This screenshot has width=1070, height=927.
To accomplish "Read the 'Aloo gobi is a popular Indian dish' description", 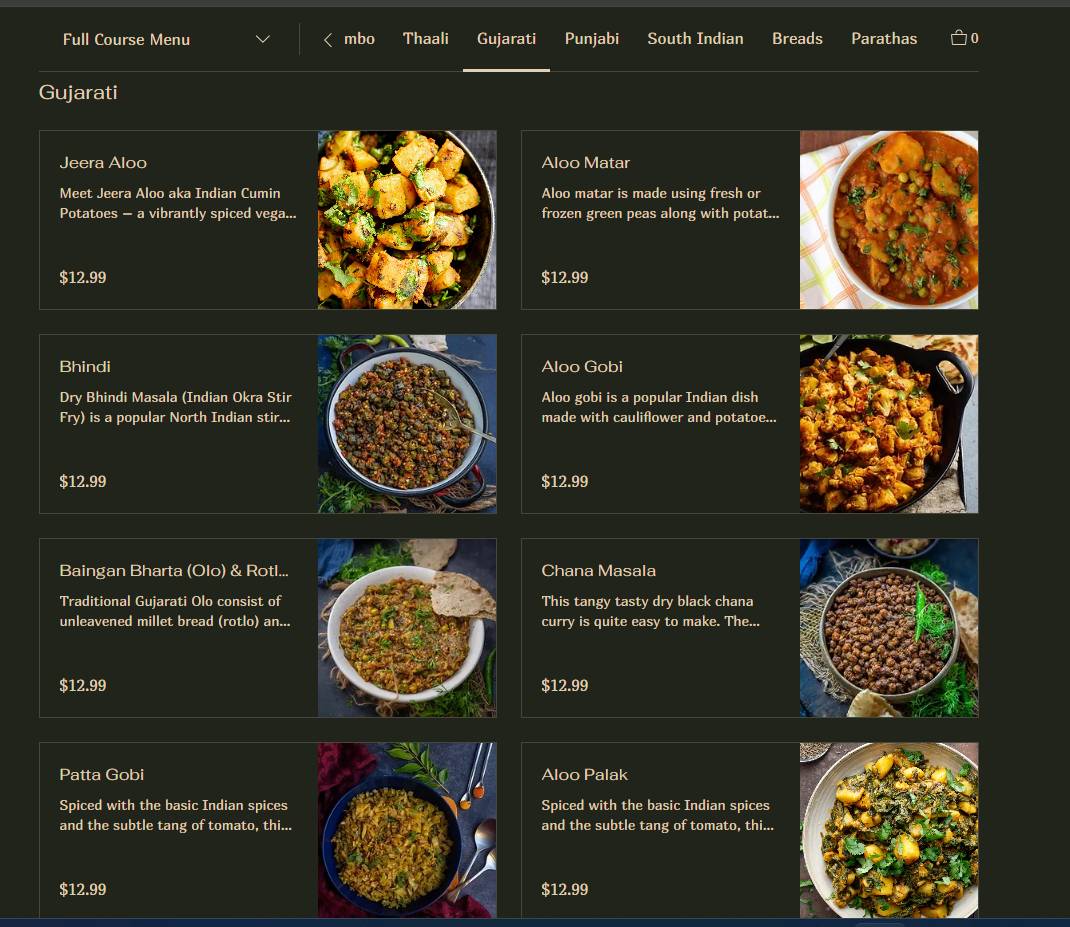I will click(x=659, y=408).
